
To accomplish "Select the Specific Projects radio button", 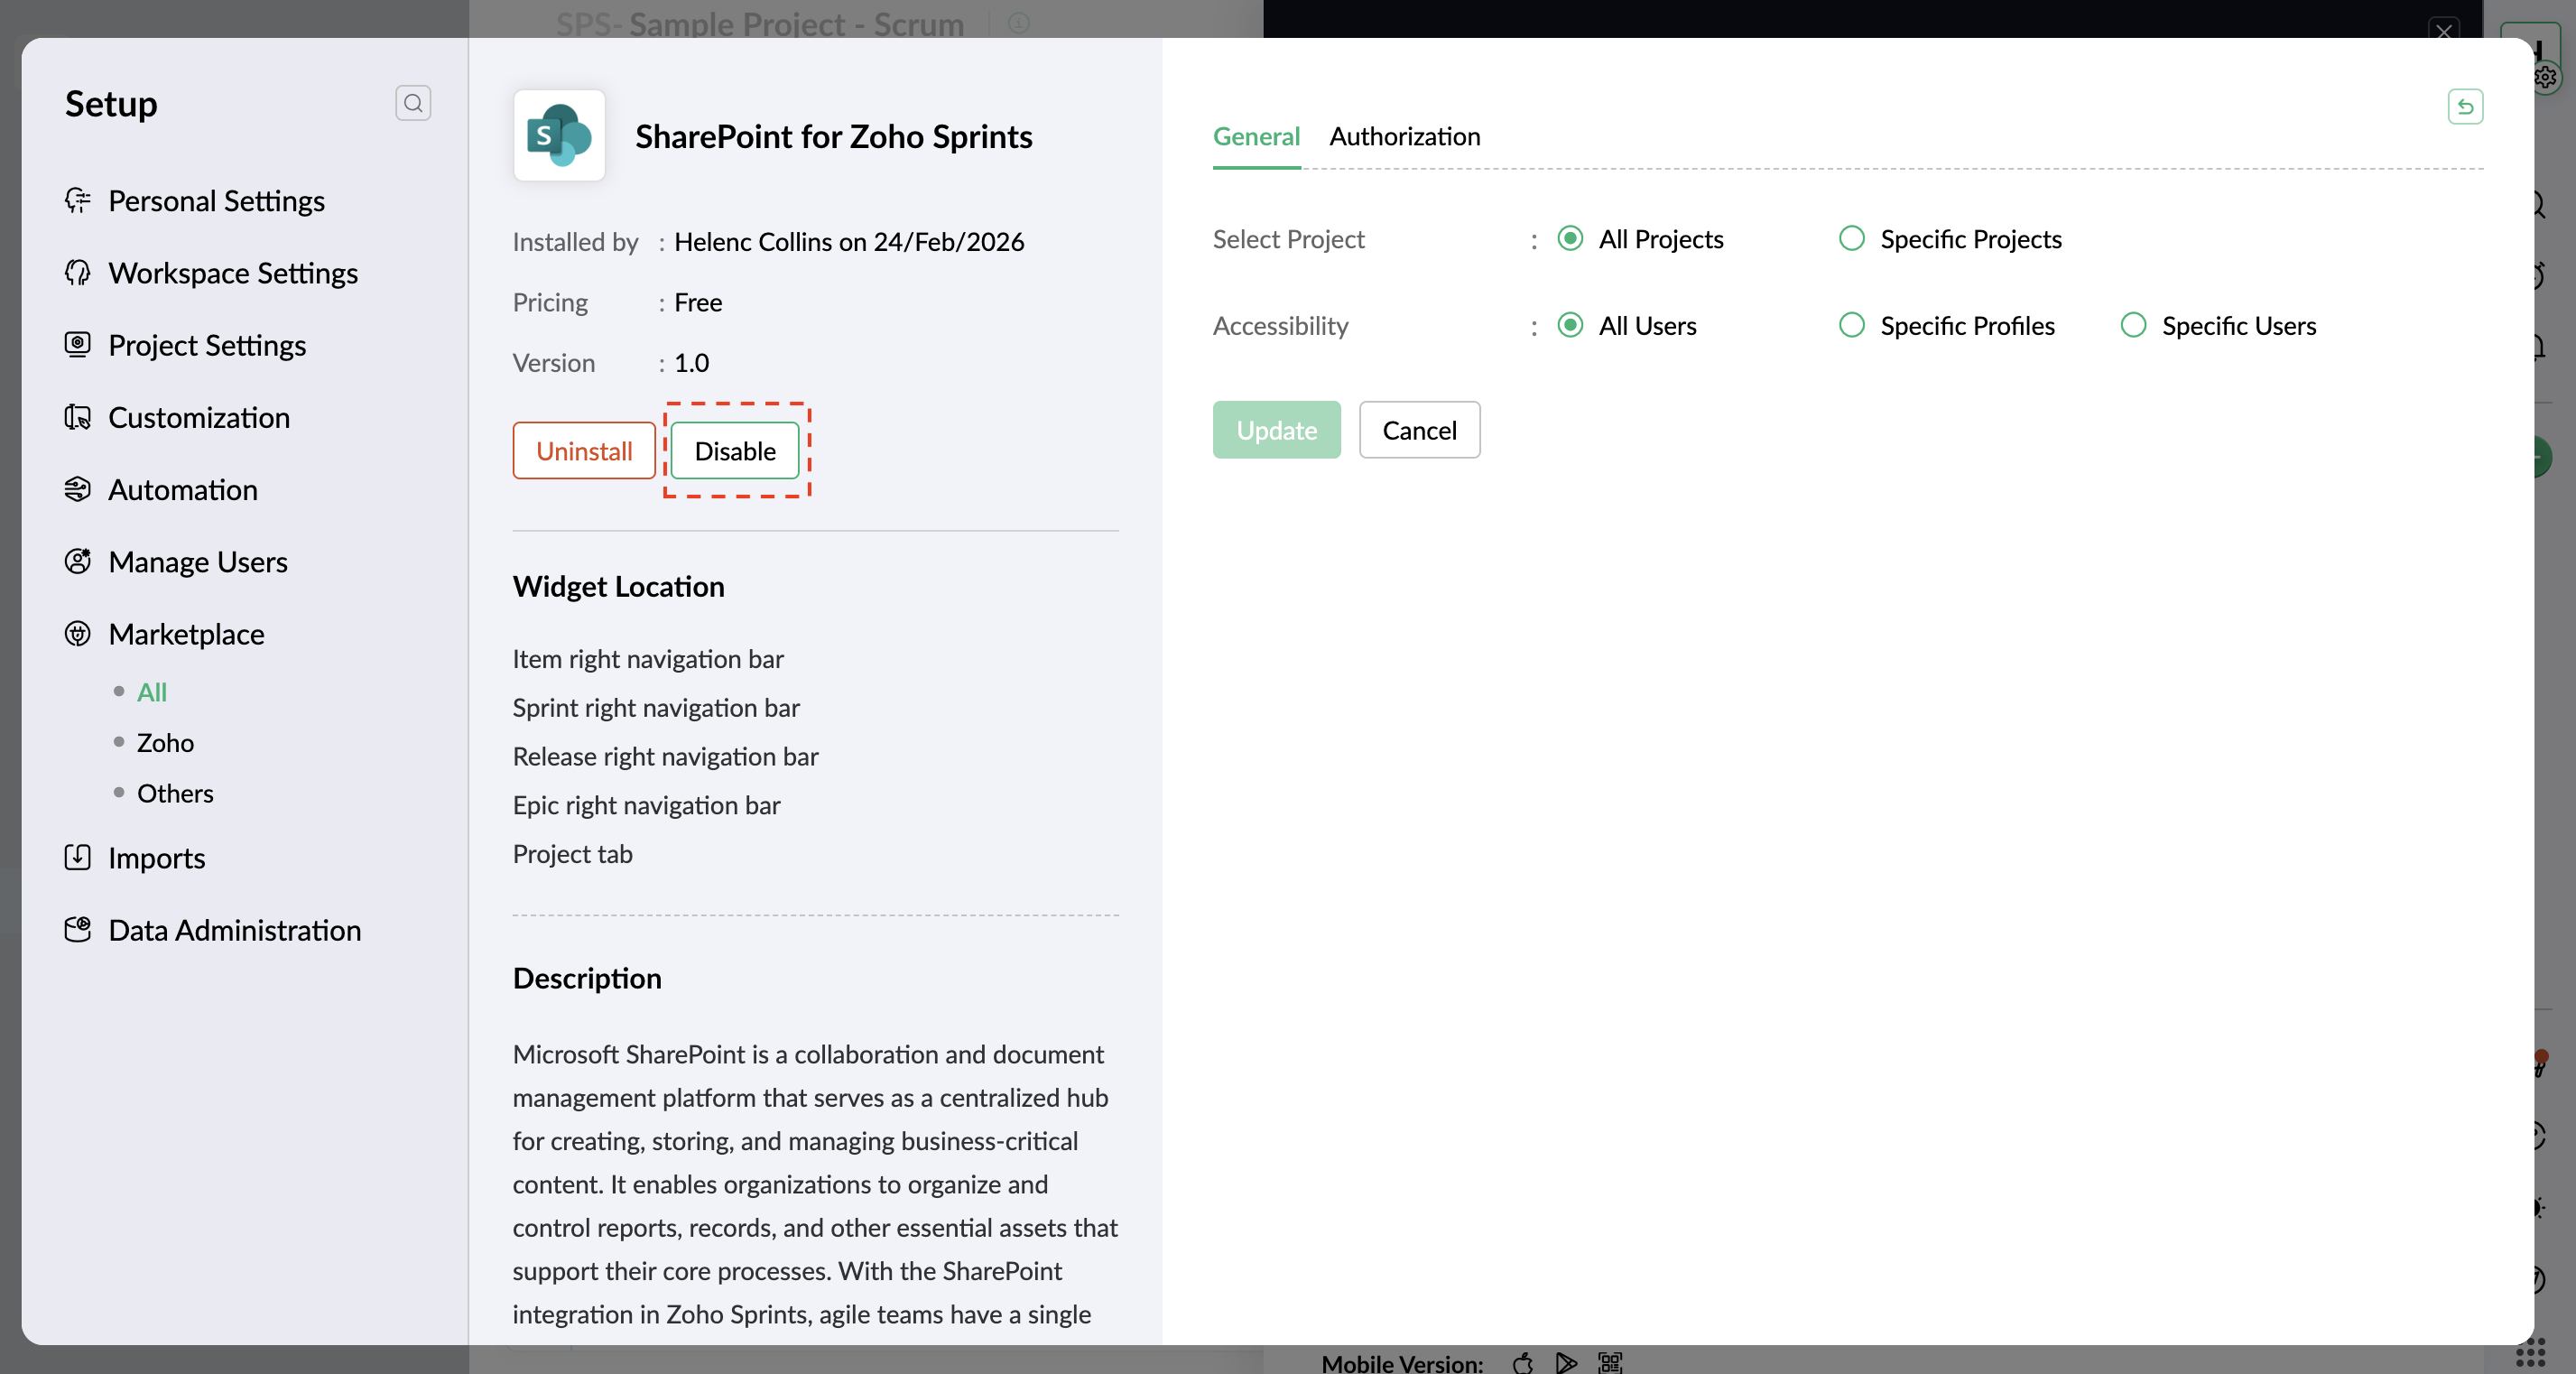I will tap(1851, 238).
